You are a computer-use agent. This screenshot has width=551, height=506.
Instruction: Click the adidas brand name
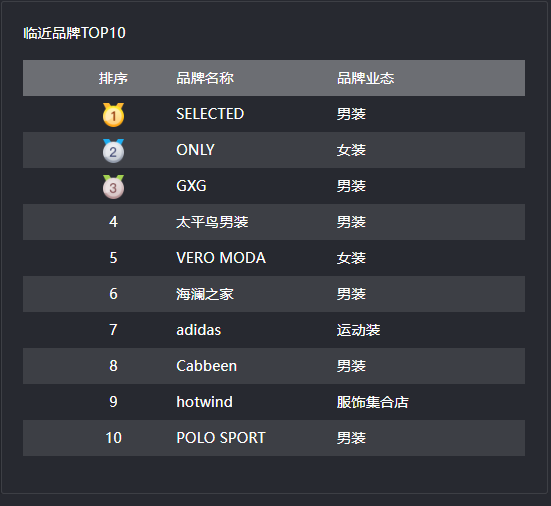(199, 330)
